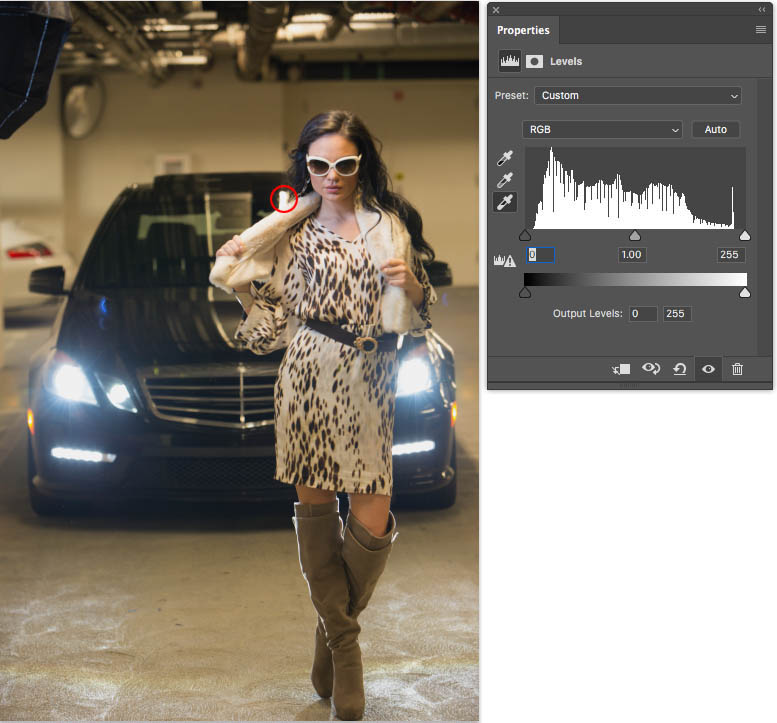
Task: Click the histogram warning recalculate icon
Action: (504, 260)
